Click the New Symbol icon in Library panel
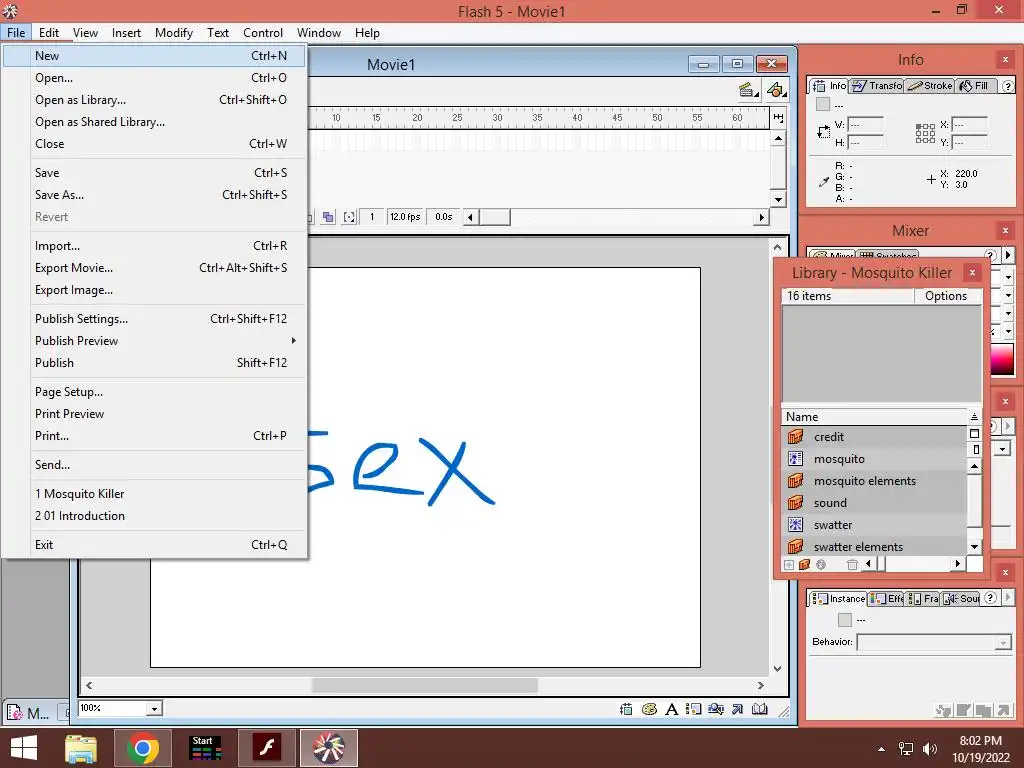The width and height of the screenshot is (1024, 768). pyautogui.click(x=789, y=565)
